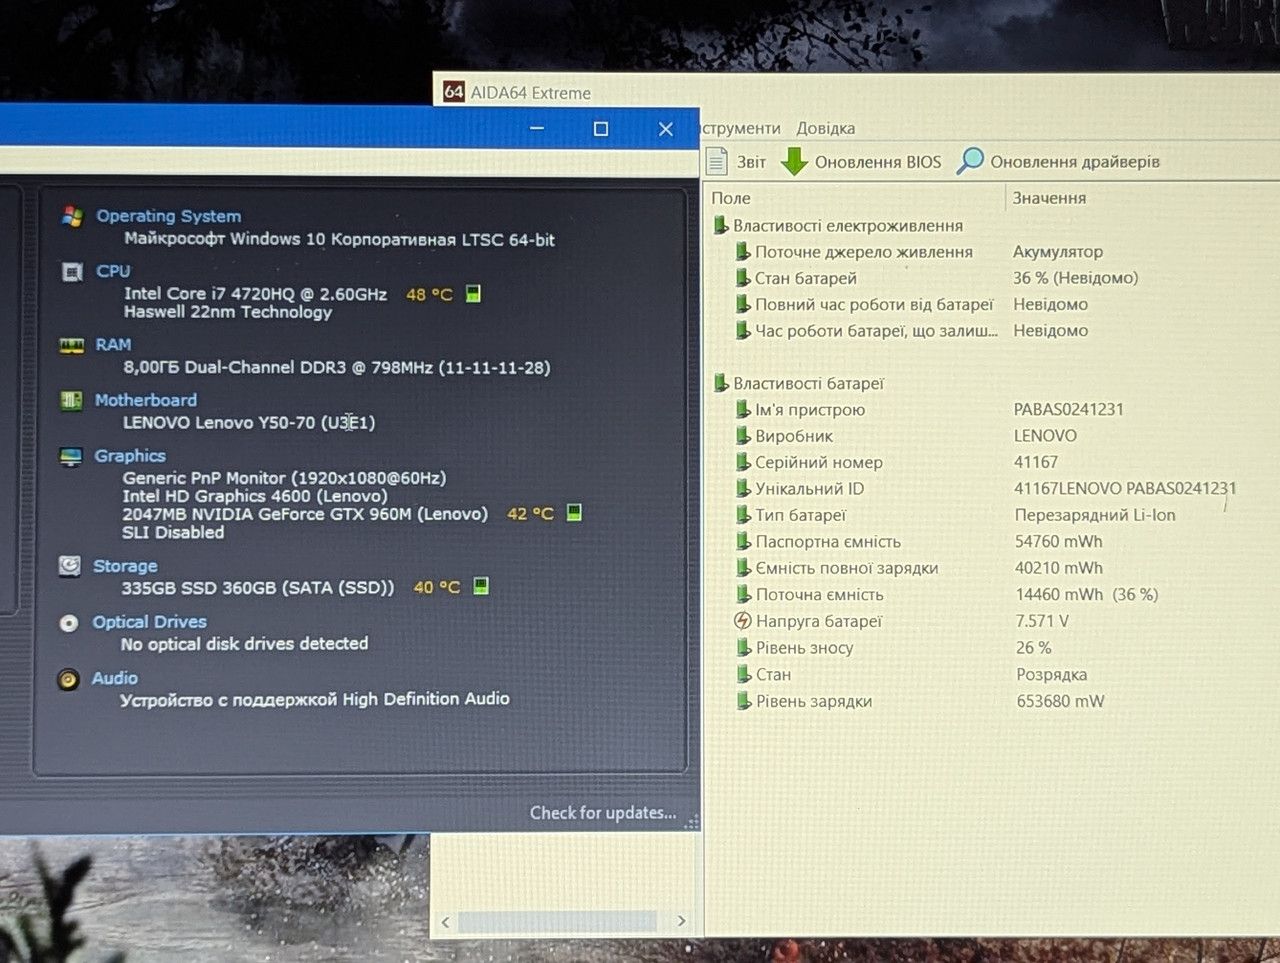The width and height of the screenshot is (1280, 963).
Task: Click the RAM module icon
Action: point(72,346)
